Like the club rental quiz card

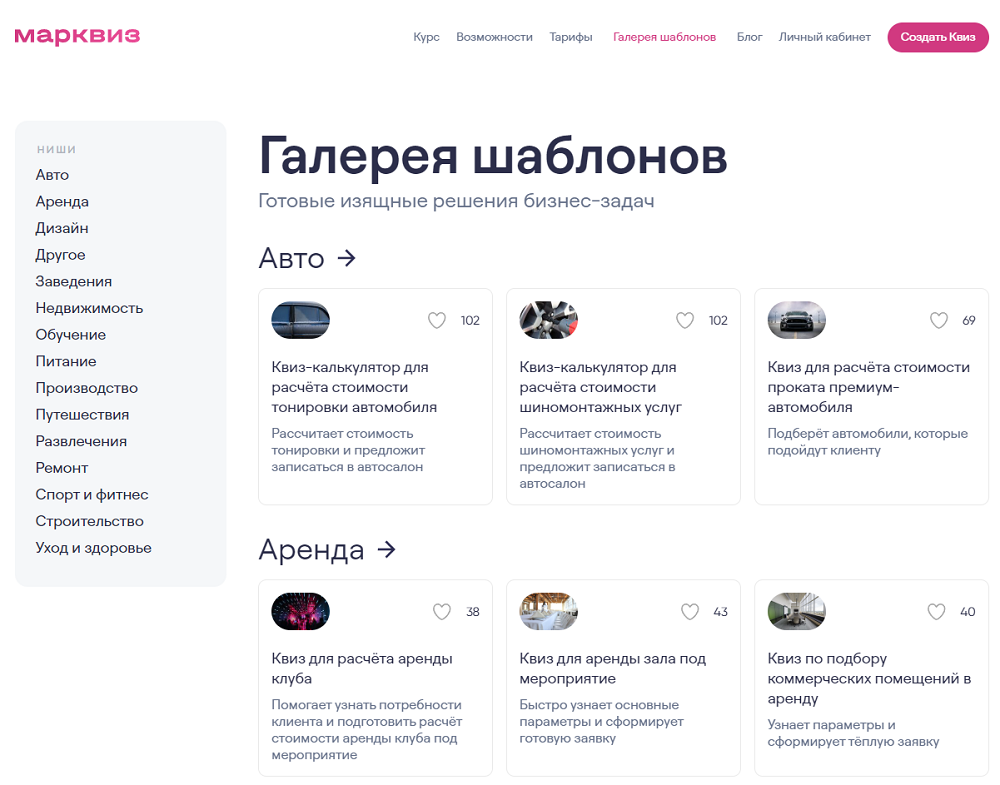click(442, 612)
